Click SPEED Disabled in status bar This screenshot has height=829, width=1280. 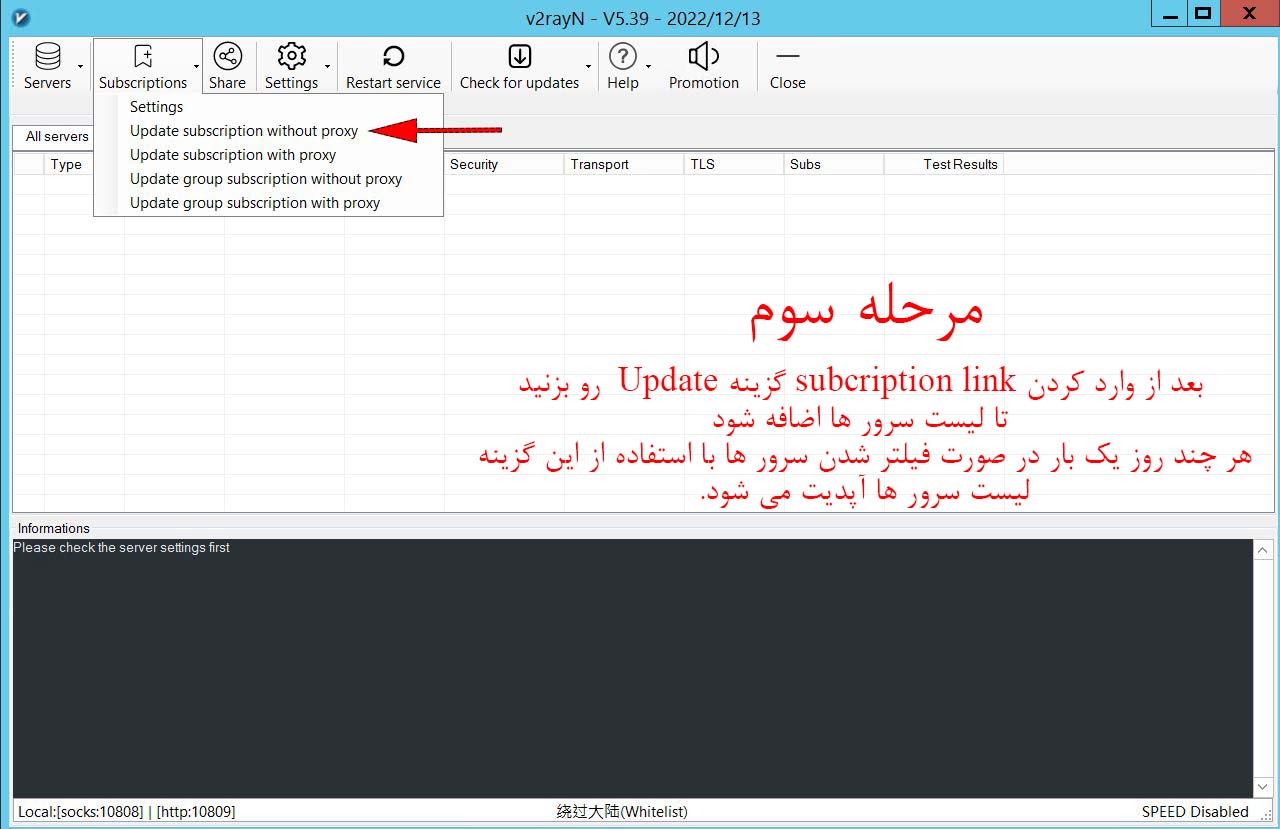pyautogui.click(x=1195, y=812)
